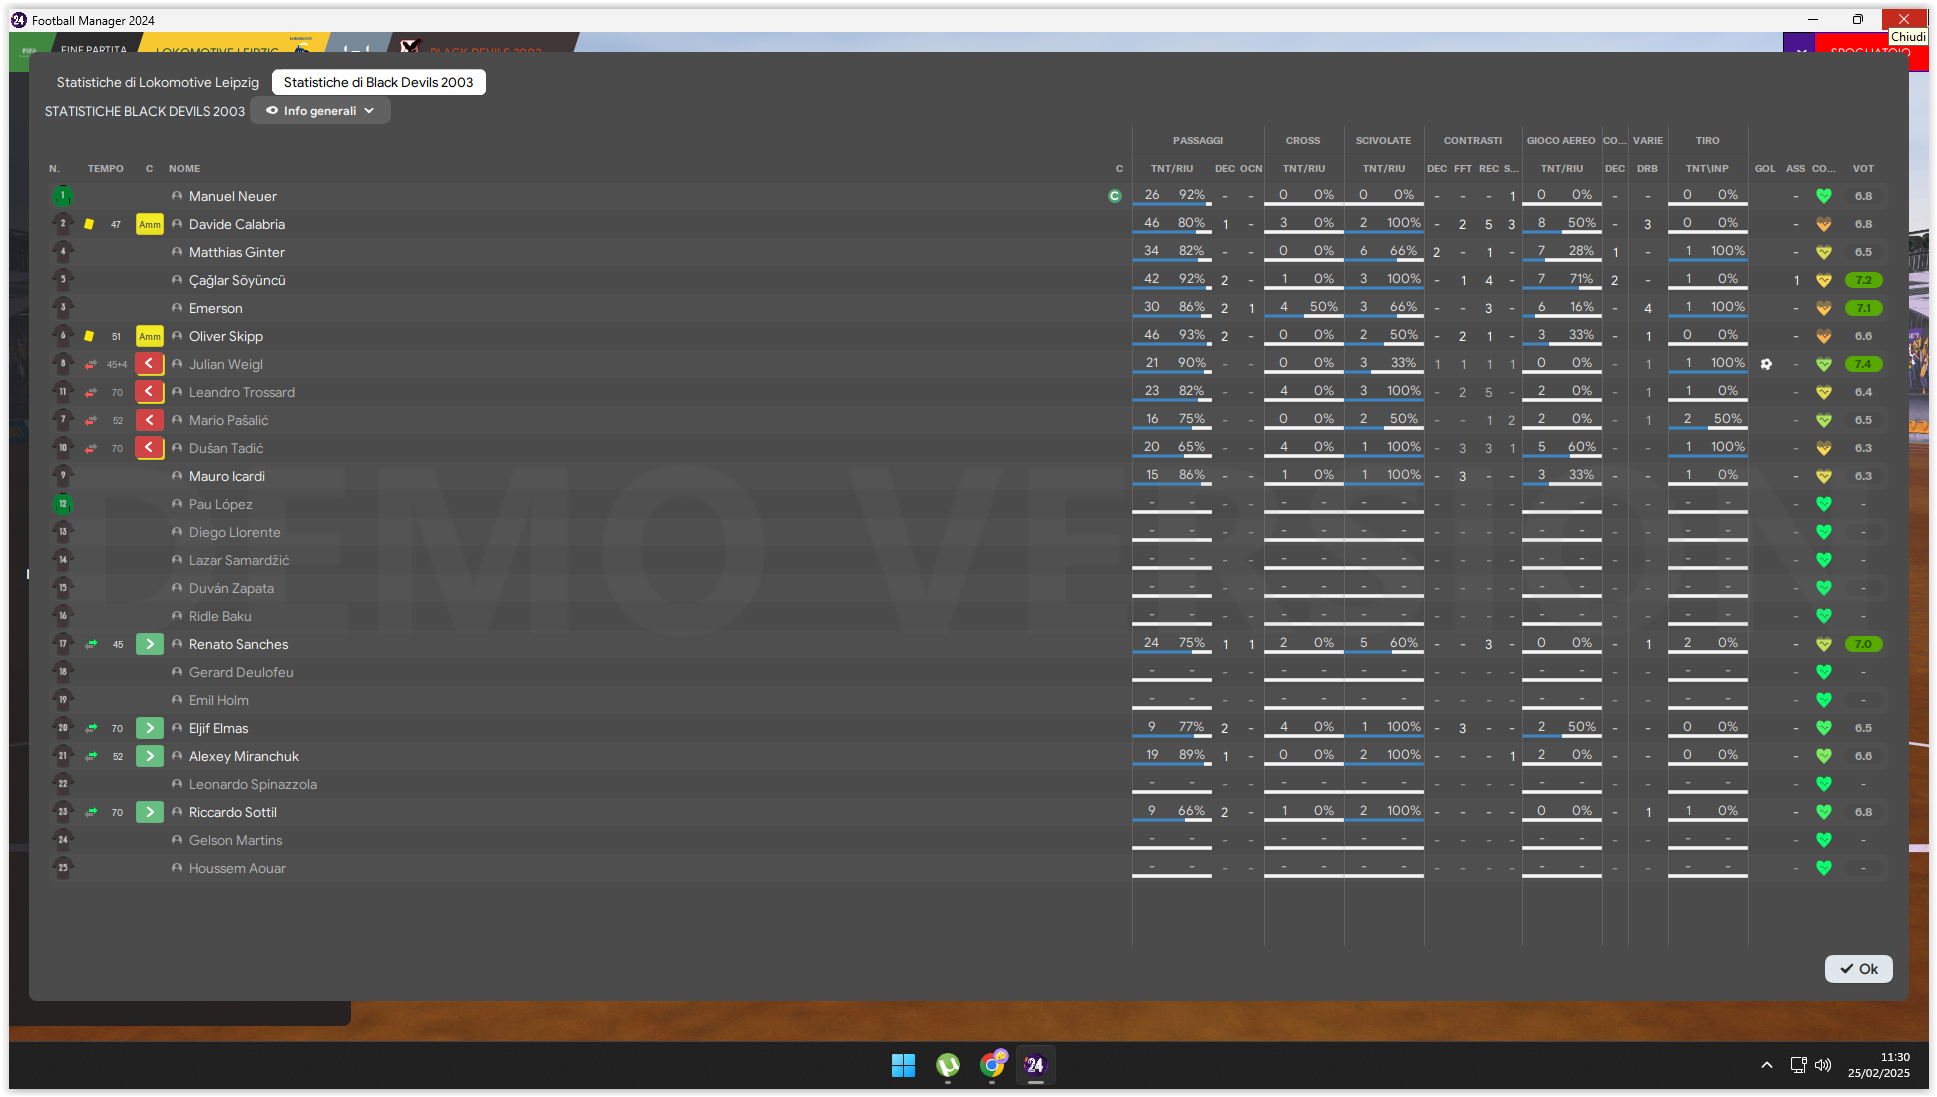
Task: Show hidden icons in system tray
Action: coord(1766,1065)
